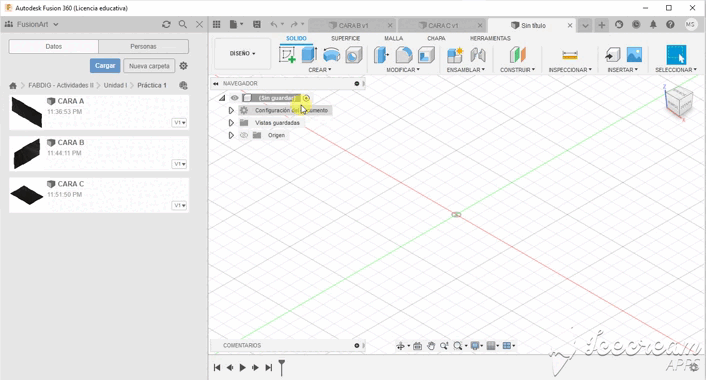
Task: Collapse the root component tree
Action: pos(222,98)
